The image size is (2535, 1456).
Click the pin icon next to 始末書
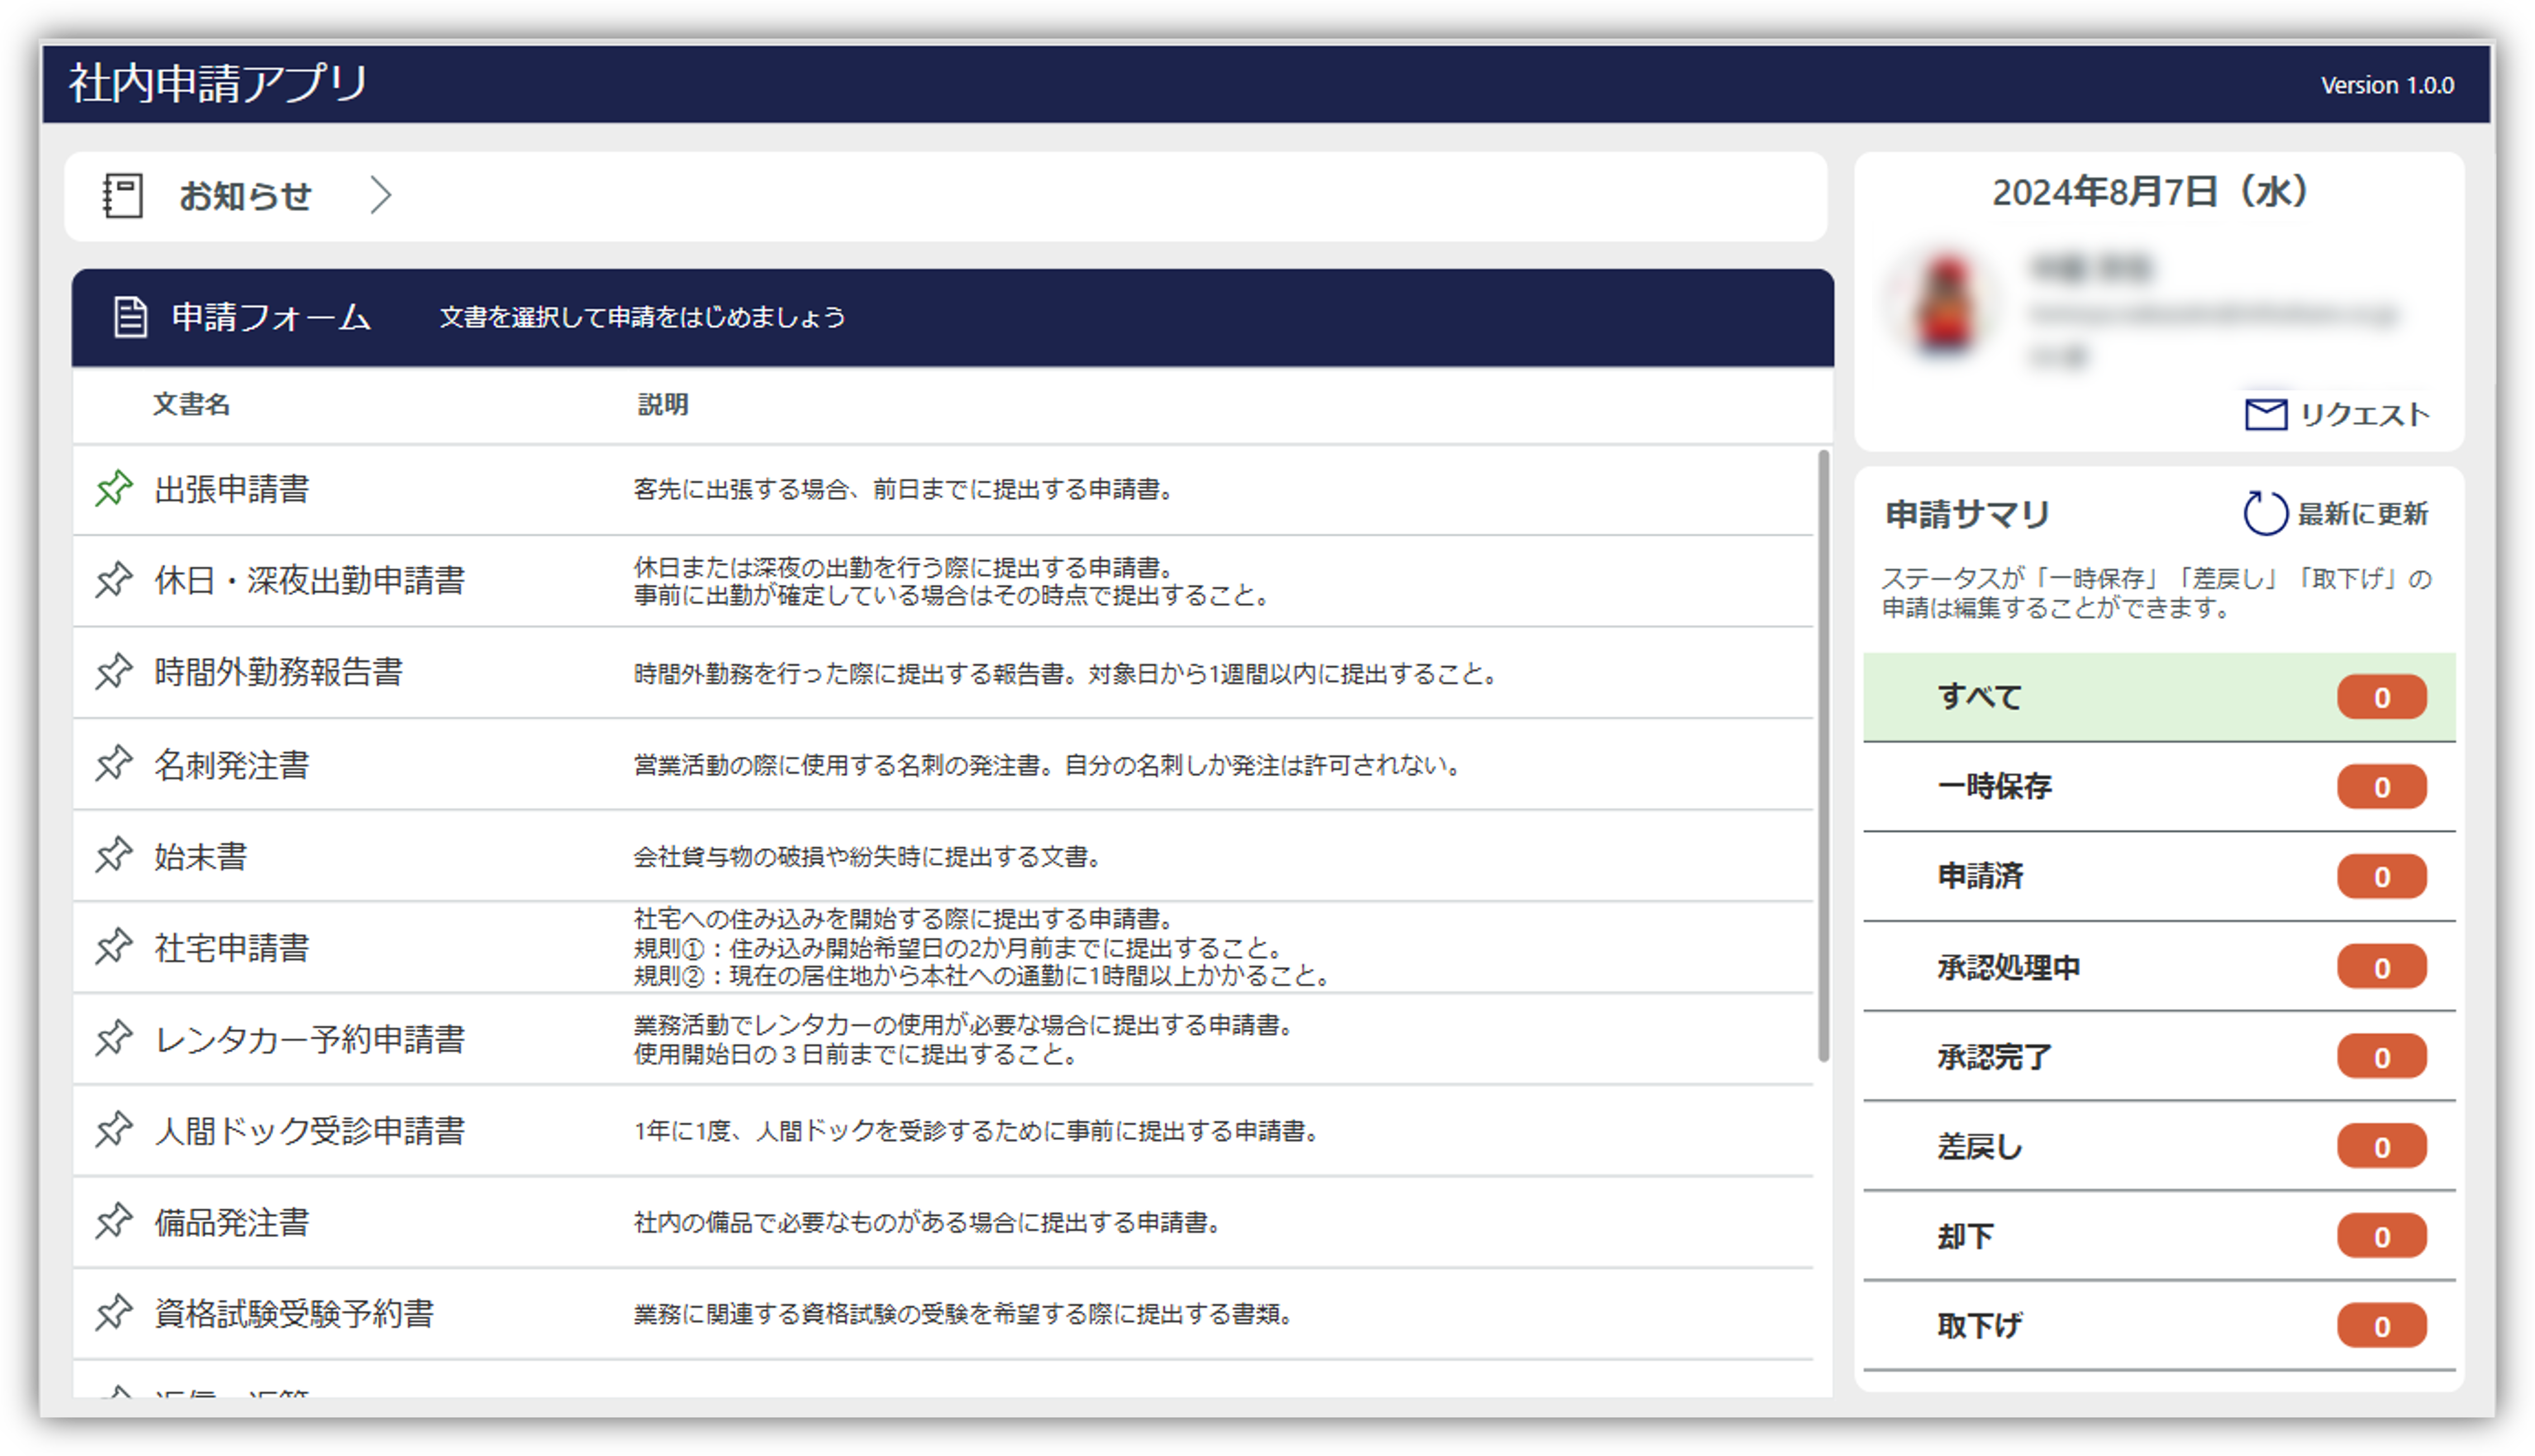pyautogui.click(x=114, y=855)
